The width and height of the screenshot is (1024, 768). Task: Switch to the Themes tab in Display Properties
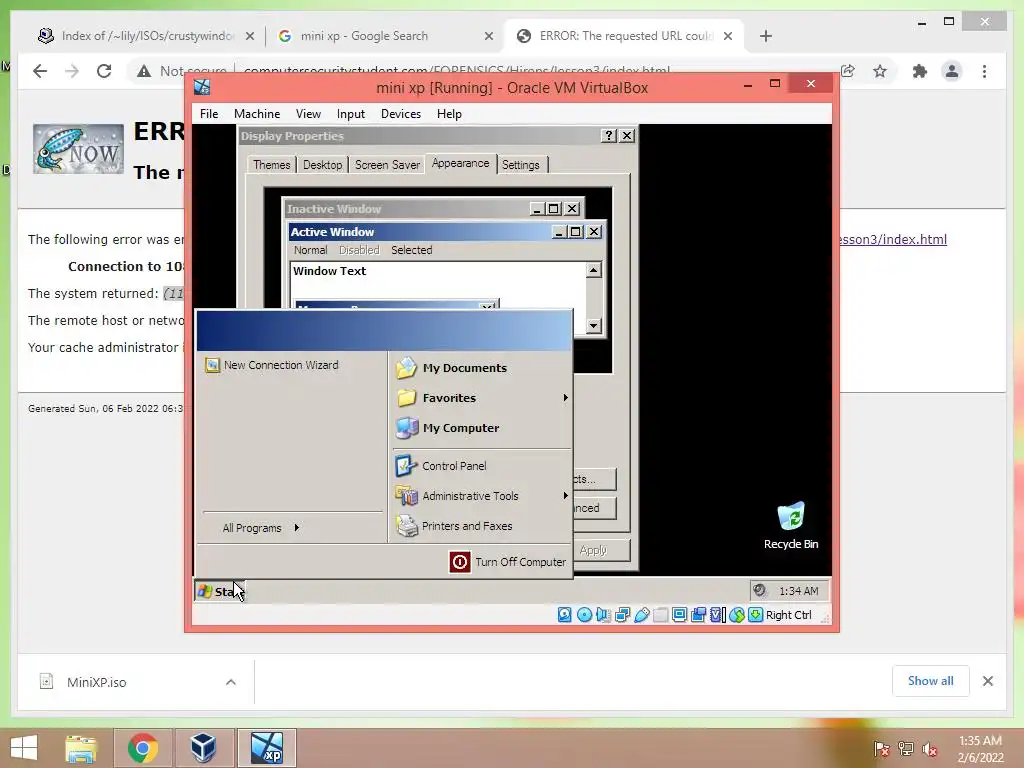tap(272, 165)
